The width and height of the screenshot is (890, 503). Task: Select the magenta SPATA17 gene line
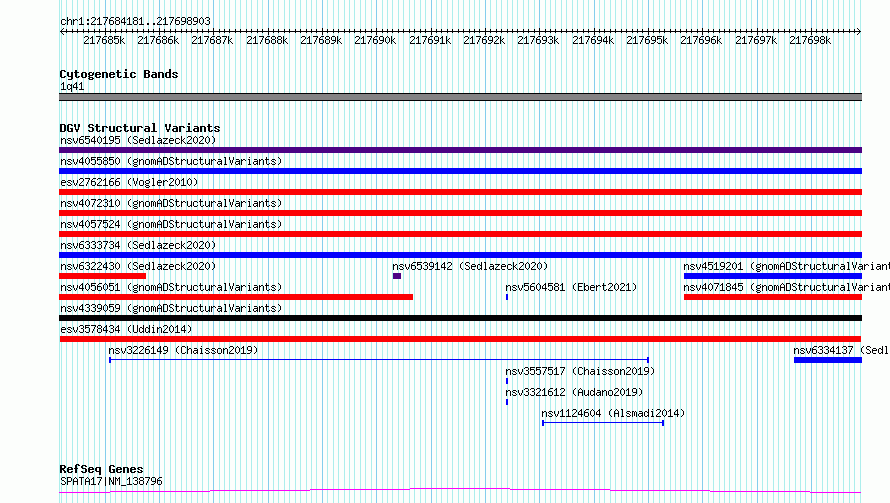click(460, 491)
